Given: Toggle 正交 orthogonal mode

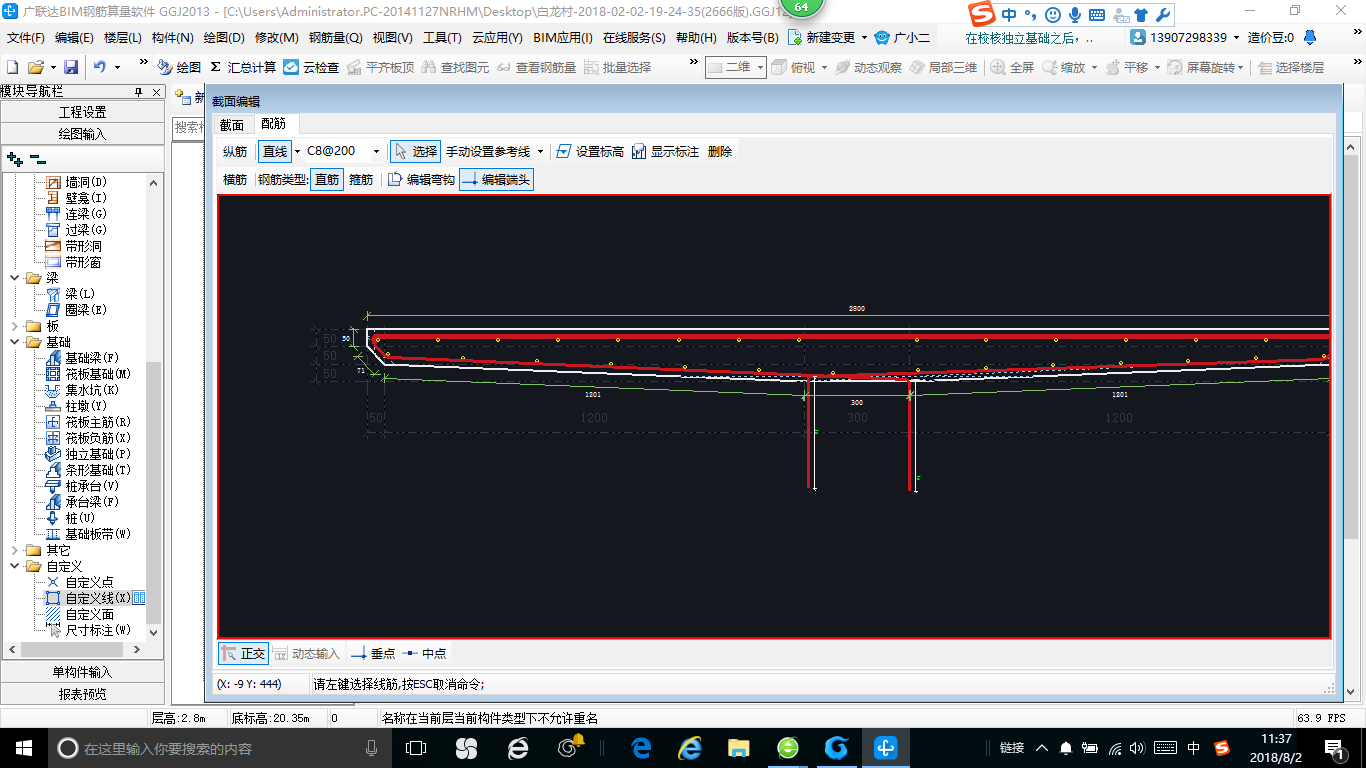Looking at the screenshot, I should pos(243,653).
